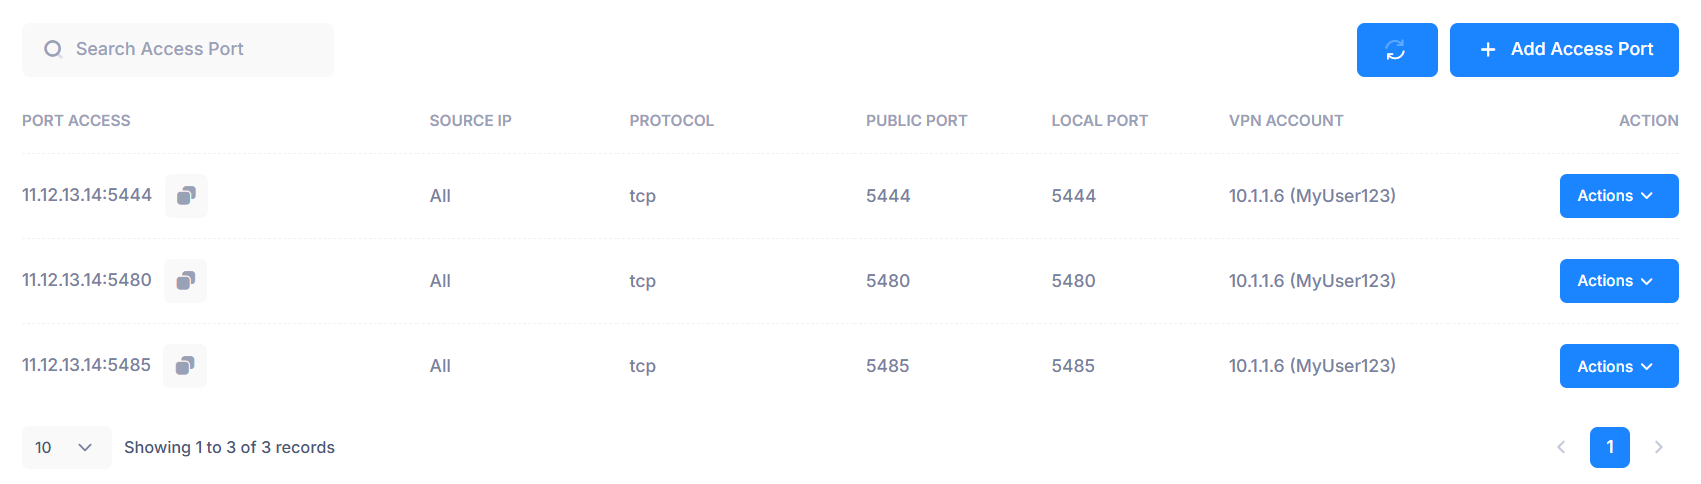1701x484 pixels.
Task: Click Add Access Port button
Action: click(x=1564, y=50)
